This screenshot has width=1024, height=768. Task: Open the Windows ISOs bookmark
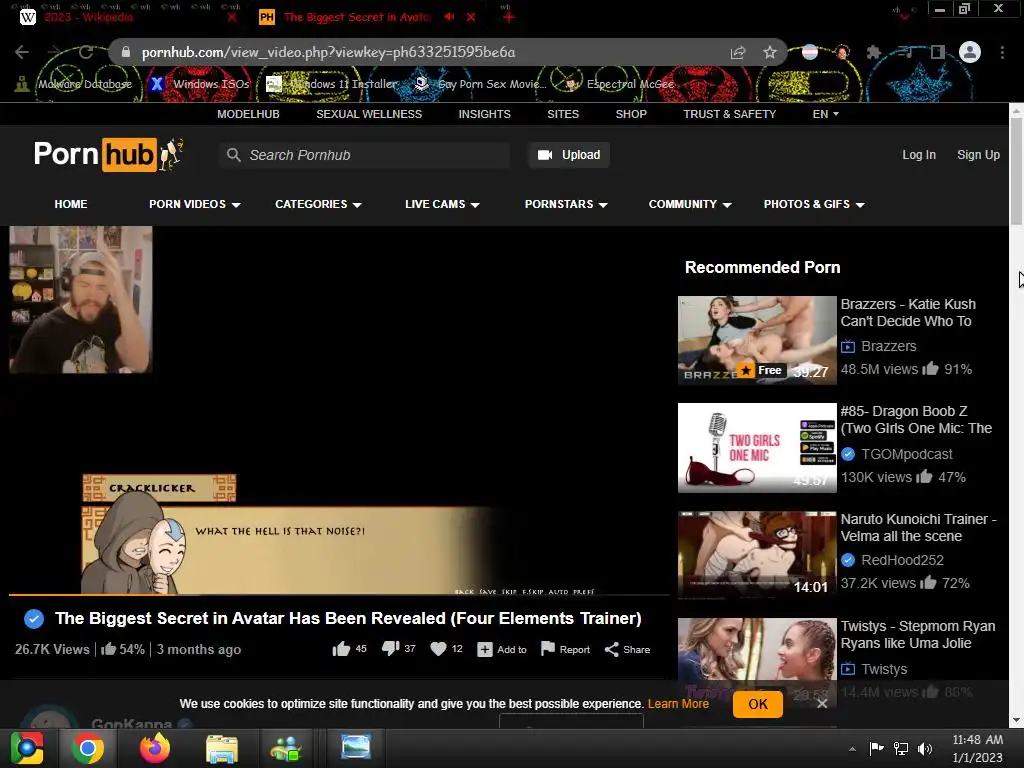click(x=200, y=84)
